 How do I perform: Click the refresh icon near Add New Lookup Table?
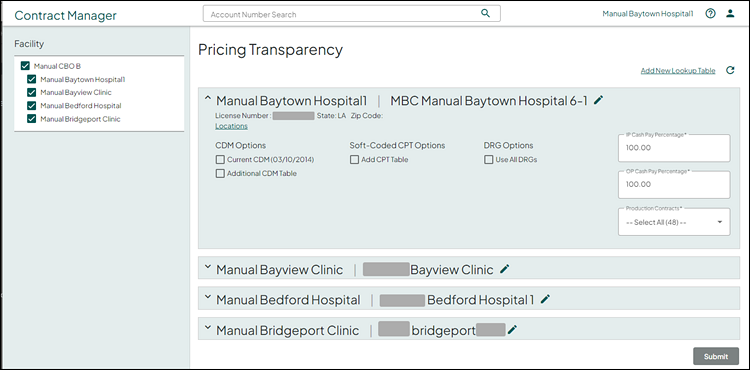coord(730,70)
